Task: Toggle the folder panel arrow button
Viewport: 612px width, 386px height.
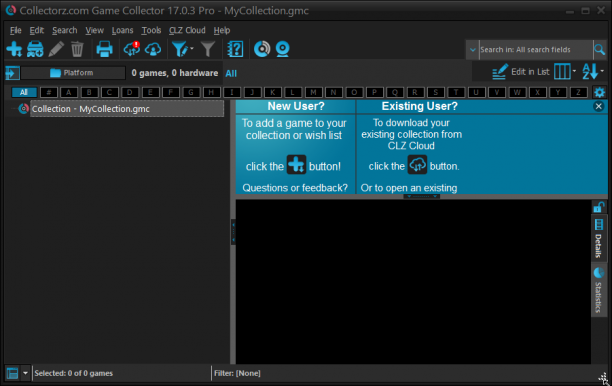Action: pos(12,73)
